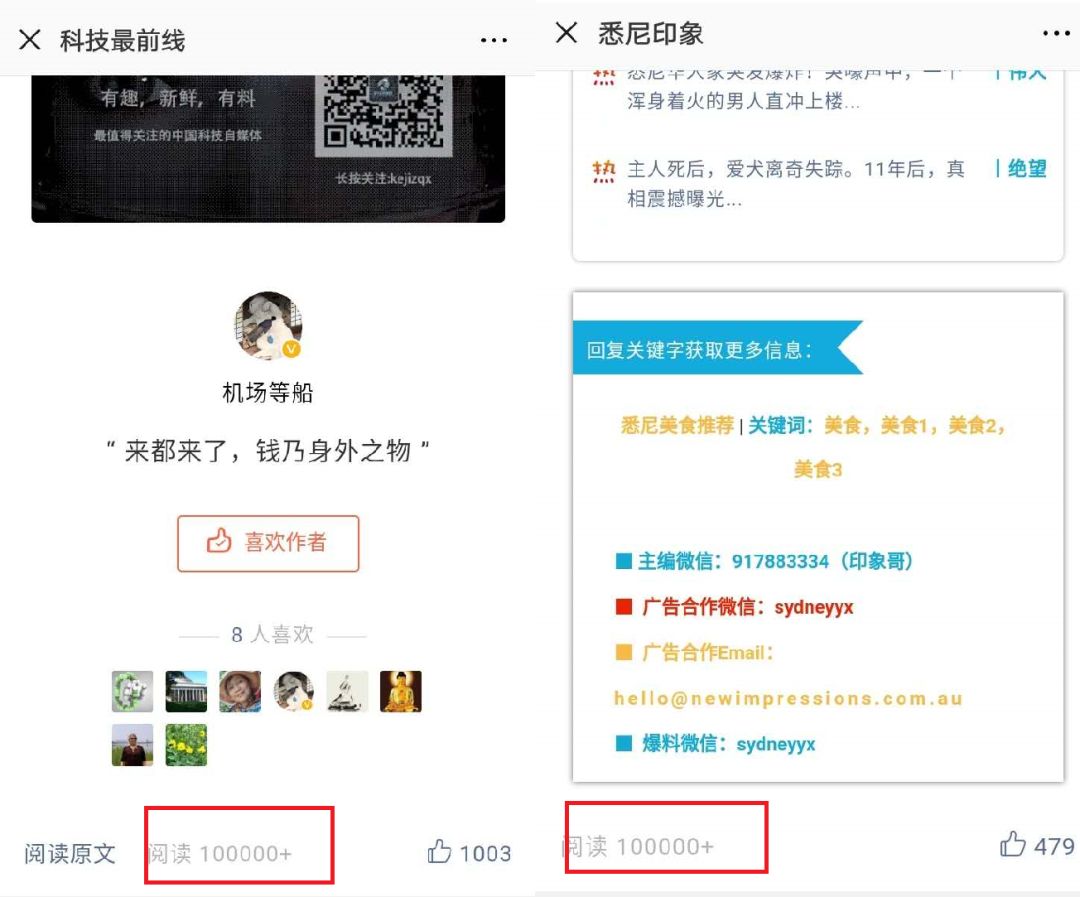The image size is (1080, 897).
Task: Tap 回复关键字获取更多信息 banner
Action: (x=717, y=349)
